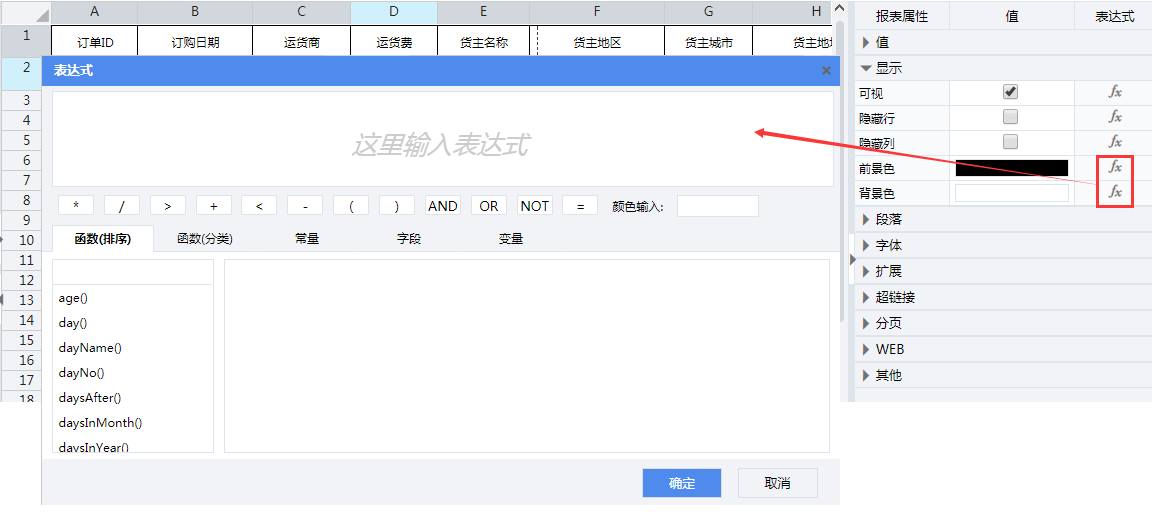1153x512 pixels.
Task: Insert the multiply operator button
Action: 76,206
